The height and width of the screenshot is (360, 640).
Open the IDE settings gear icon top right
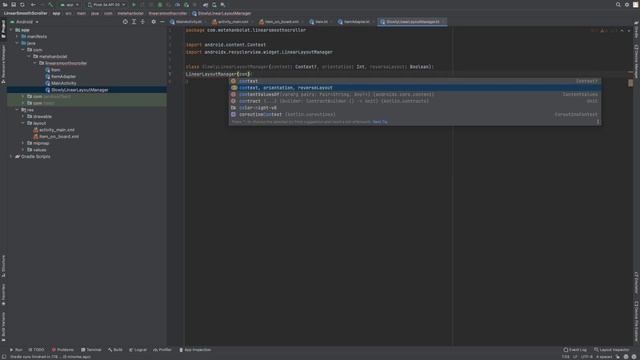627,4
